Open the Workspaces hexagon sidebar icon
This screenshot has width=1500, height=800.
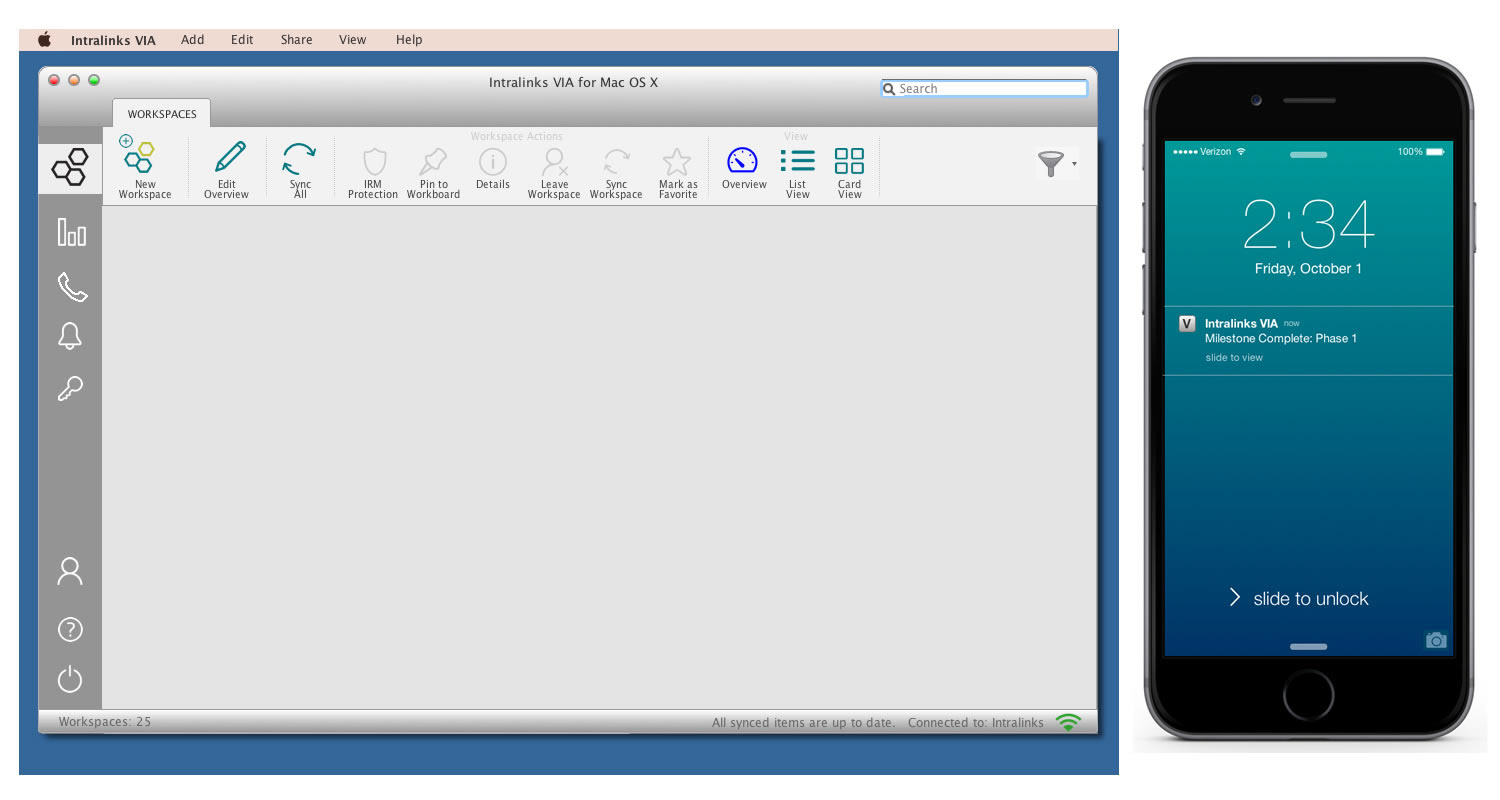[x=70, y=167]
